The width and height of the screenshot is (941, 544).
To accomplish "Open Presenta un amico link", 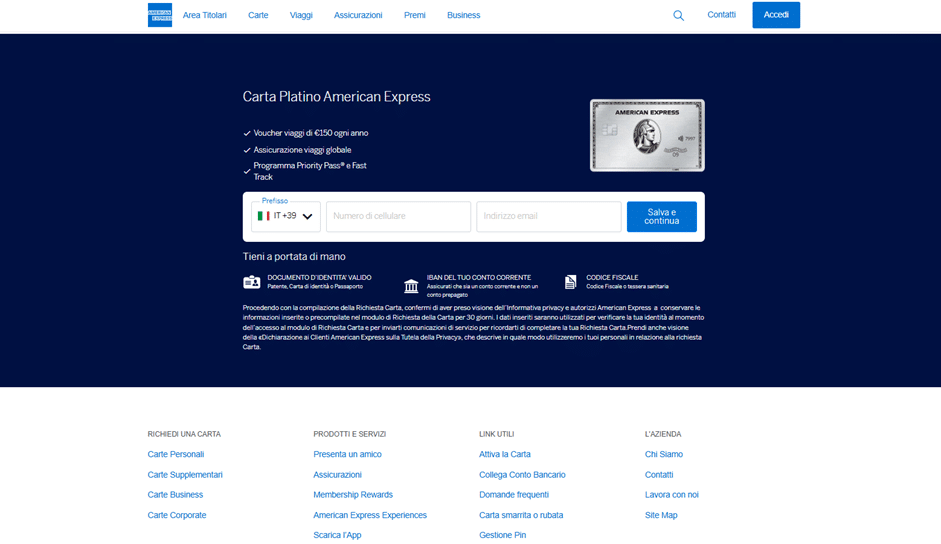I will pos(347,454).
